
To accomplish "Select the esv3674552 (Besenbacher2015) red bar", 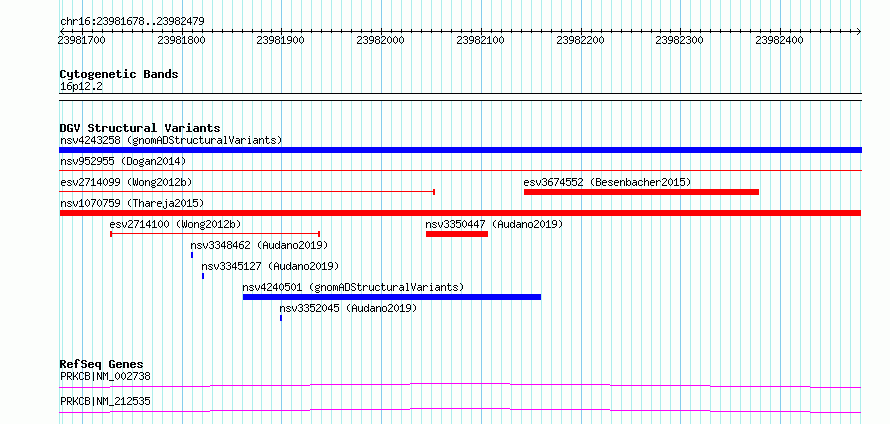I will point(641,192).
